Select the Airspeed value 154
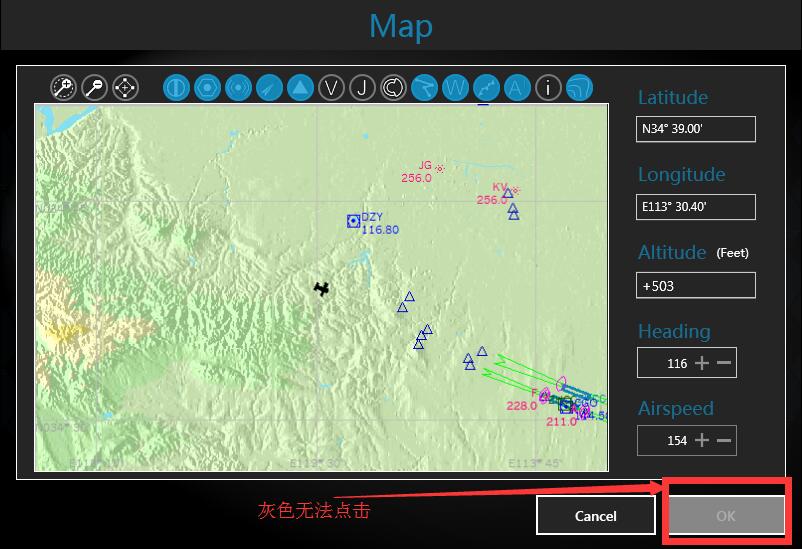Viewport: 802px width, 549px height. 677,441
